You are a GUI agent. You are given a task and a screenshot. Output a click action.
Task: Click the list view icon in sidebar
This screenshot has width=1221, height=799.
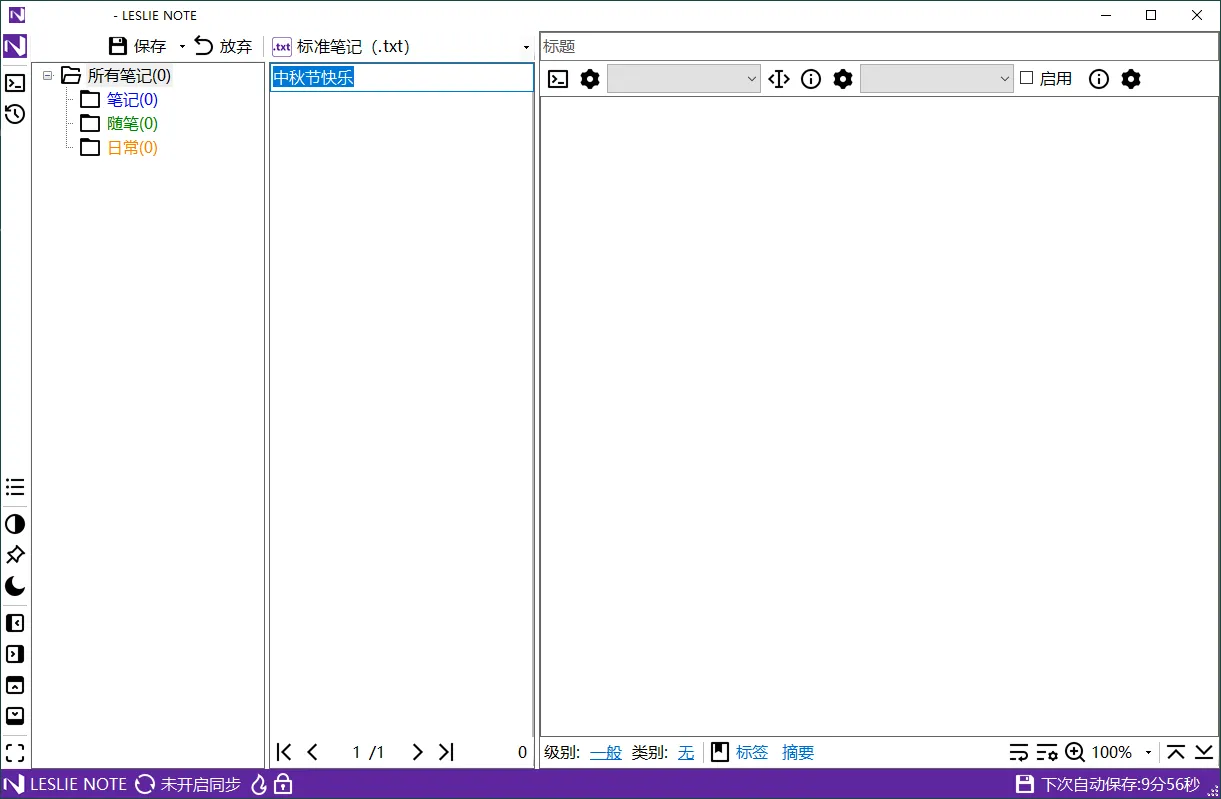coord(15,487)
